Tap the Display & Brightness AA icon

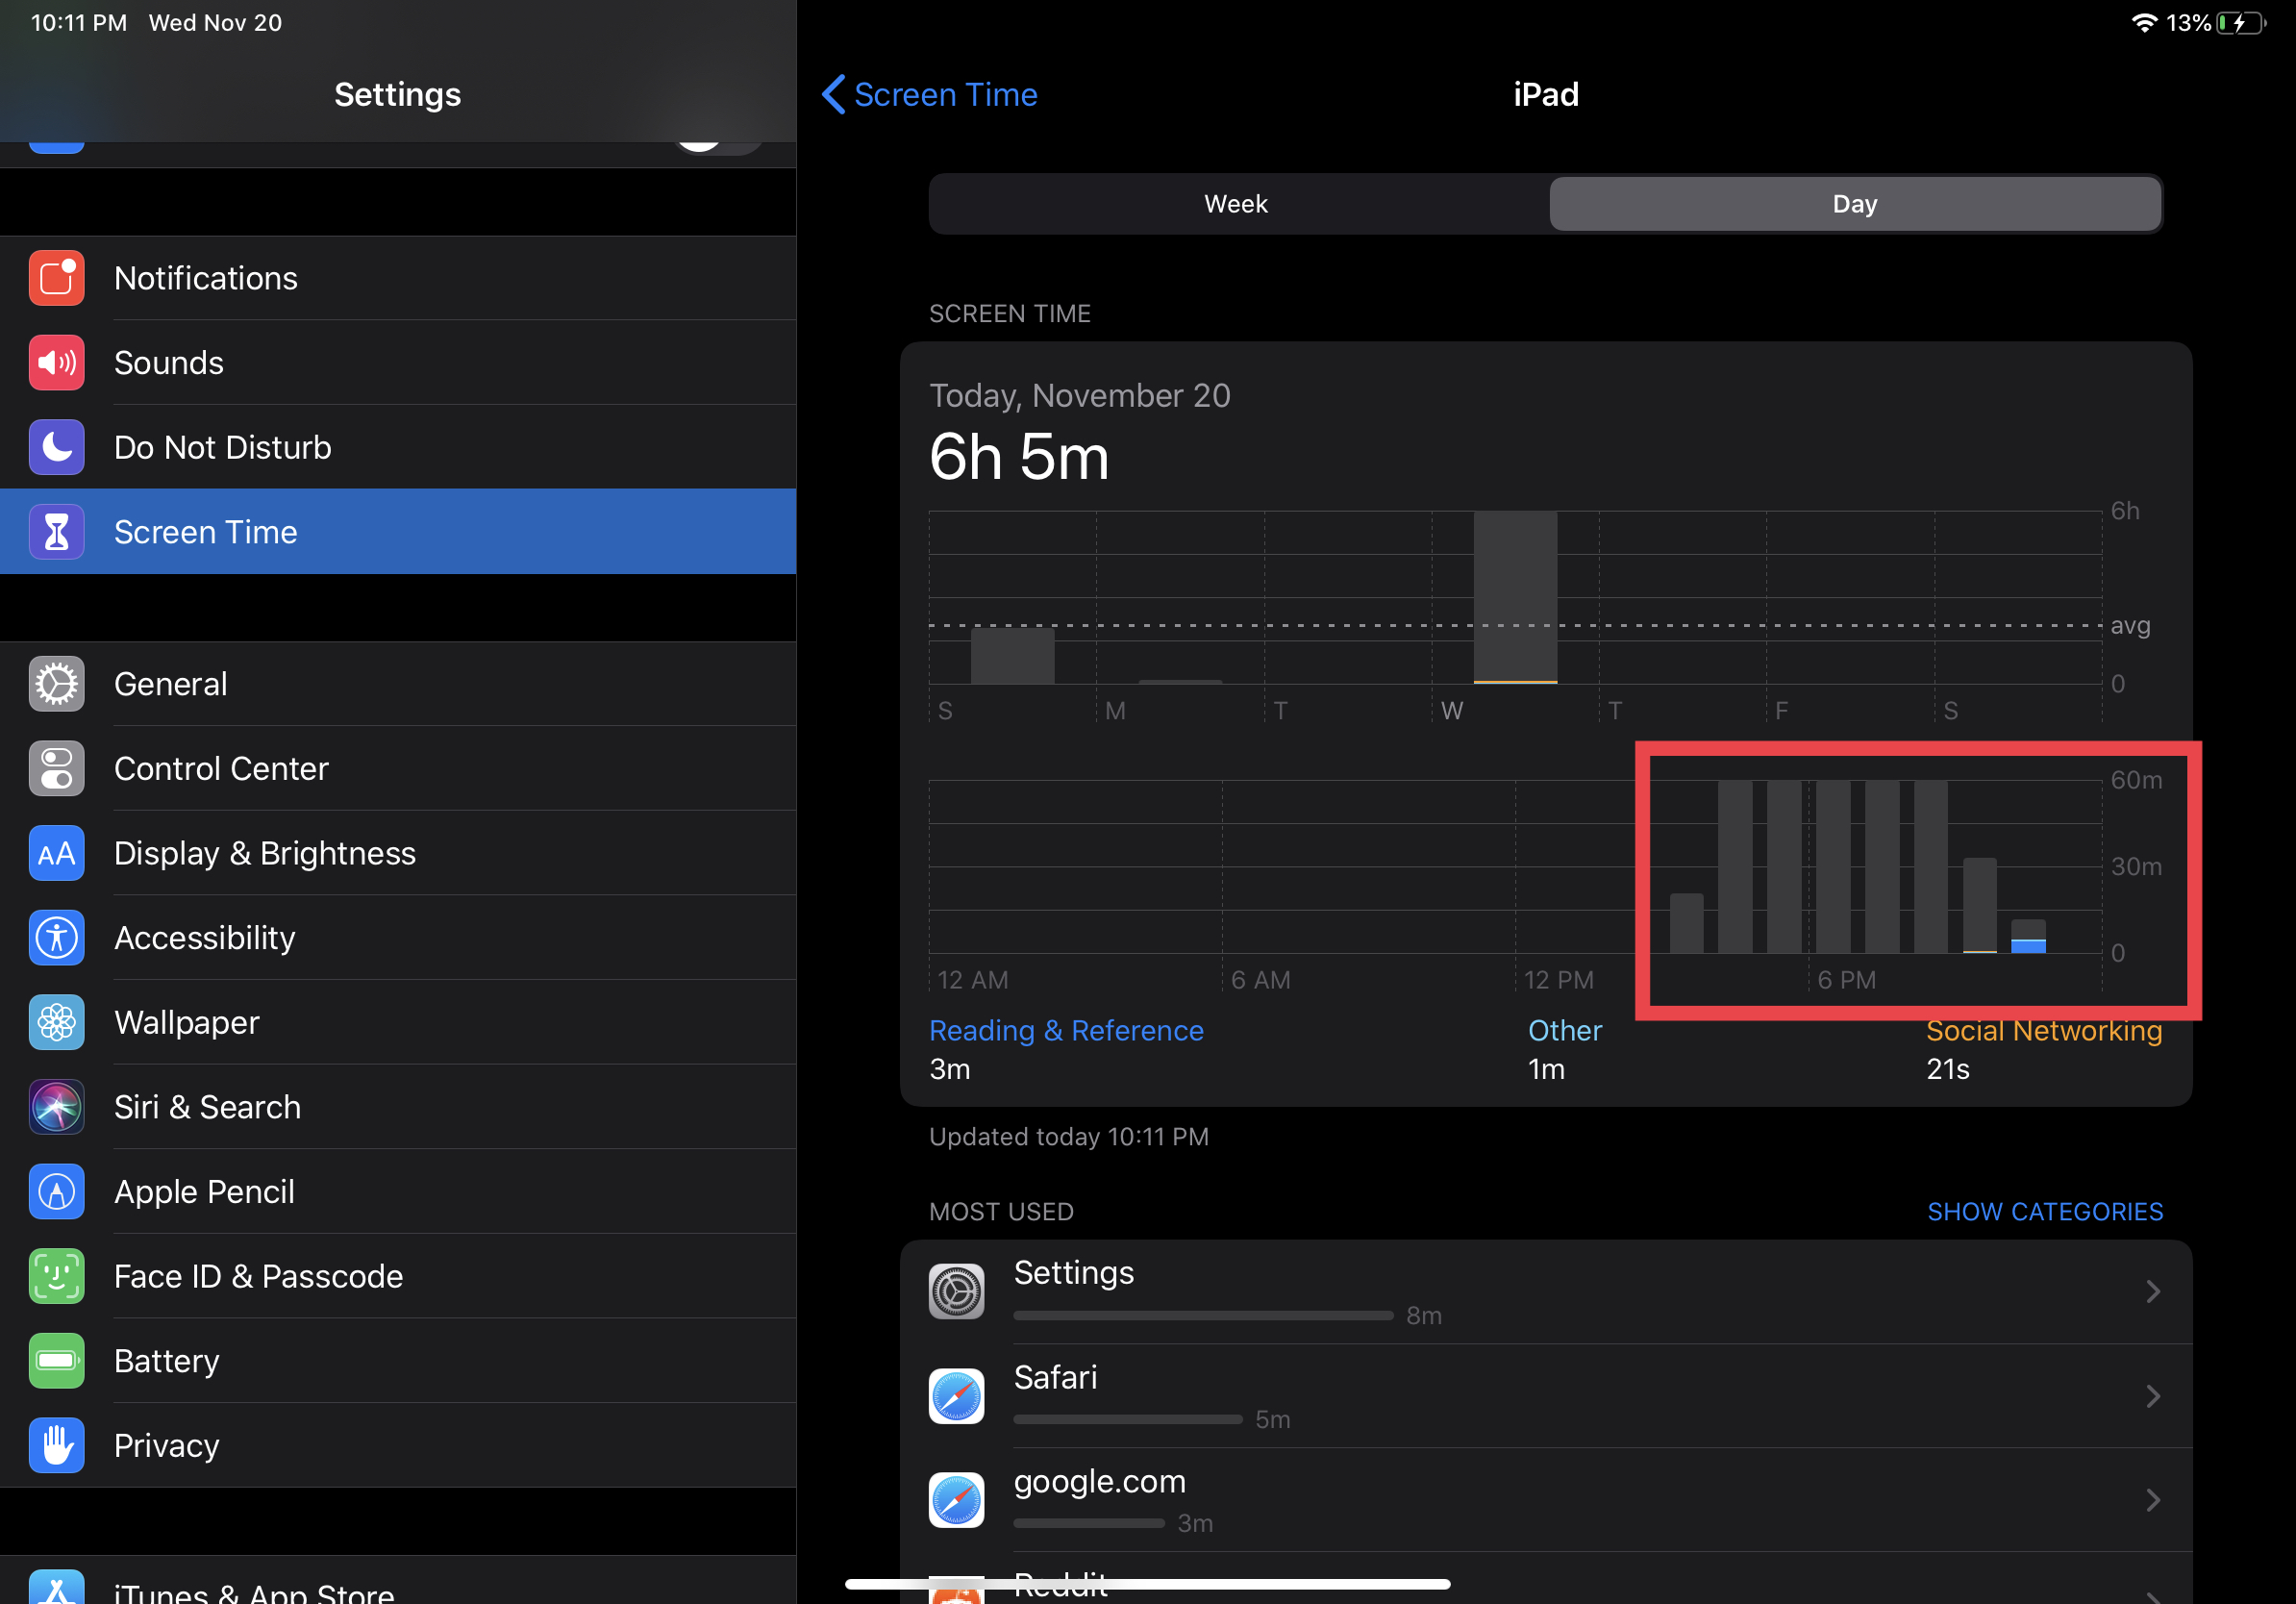pyautogui.click(x=56, y=853)
